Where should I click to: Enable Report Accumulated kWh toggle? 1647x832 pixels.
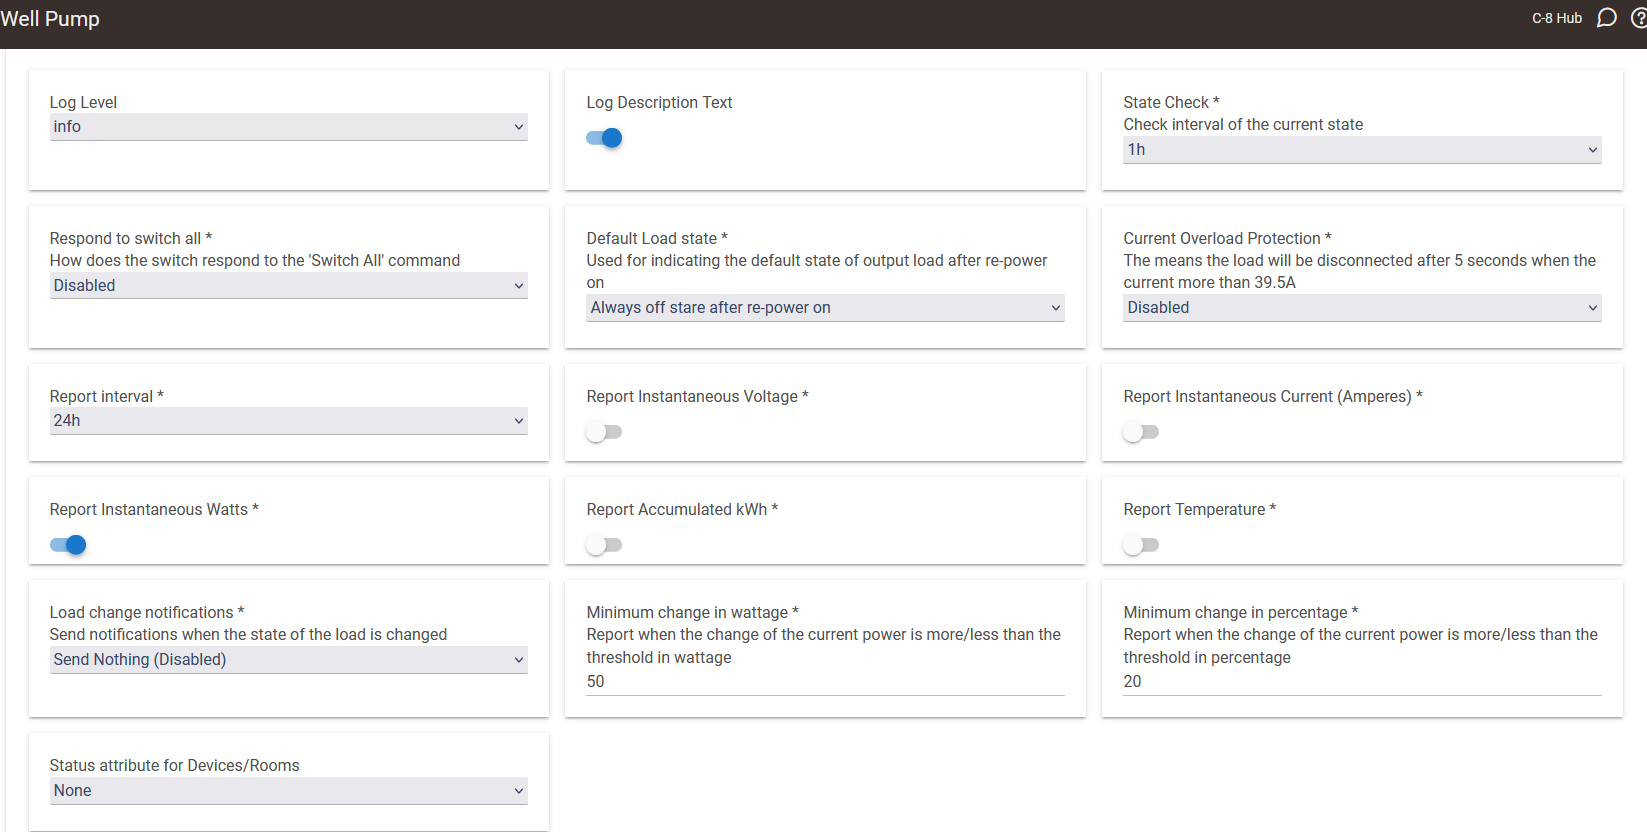pyautogui.click(x=604, y=545)
